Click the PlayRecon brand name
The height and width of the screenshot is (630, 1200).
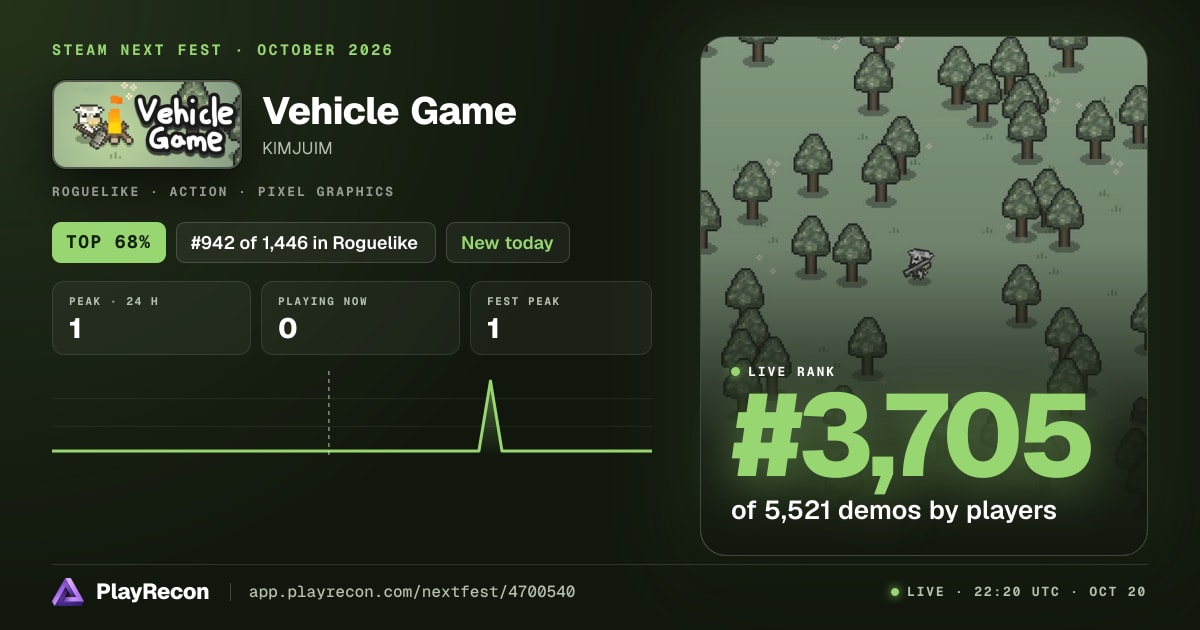click(153, 592)
